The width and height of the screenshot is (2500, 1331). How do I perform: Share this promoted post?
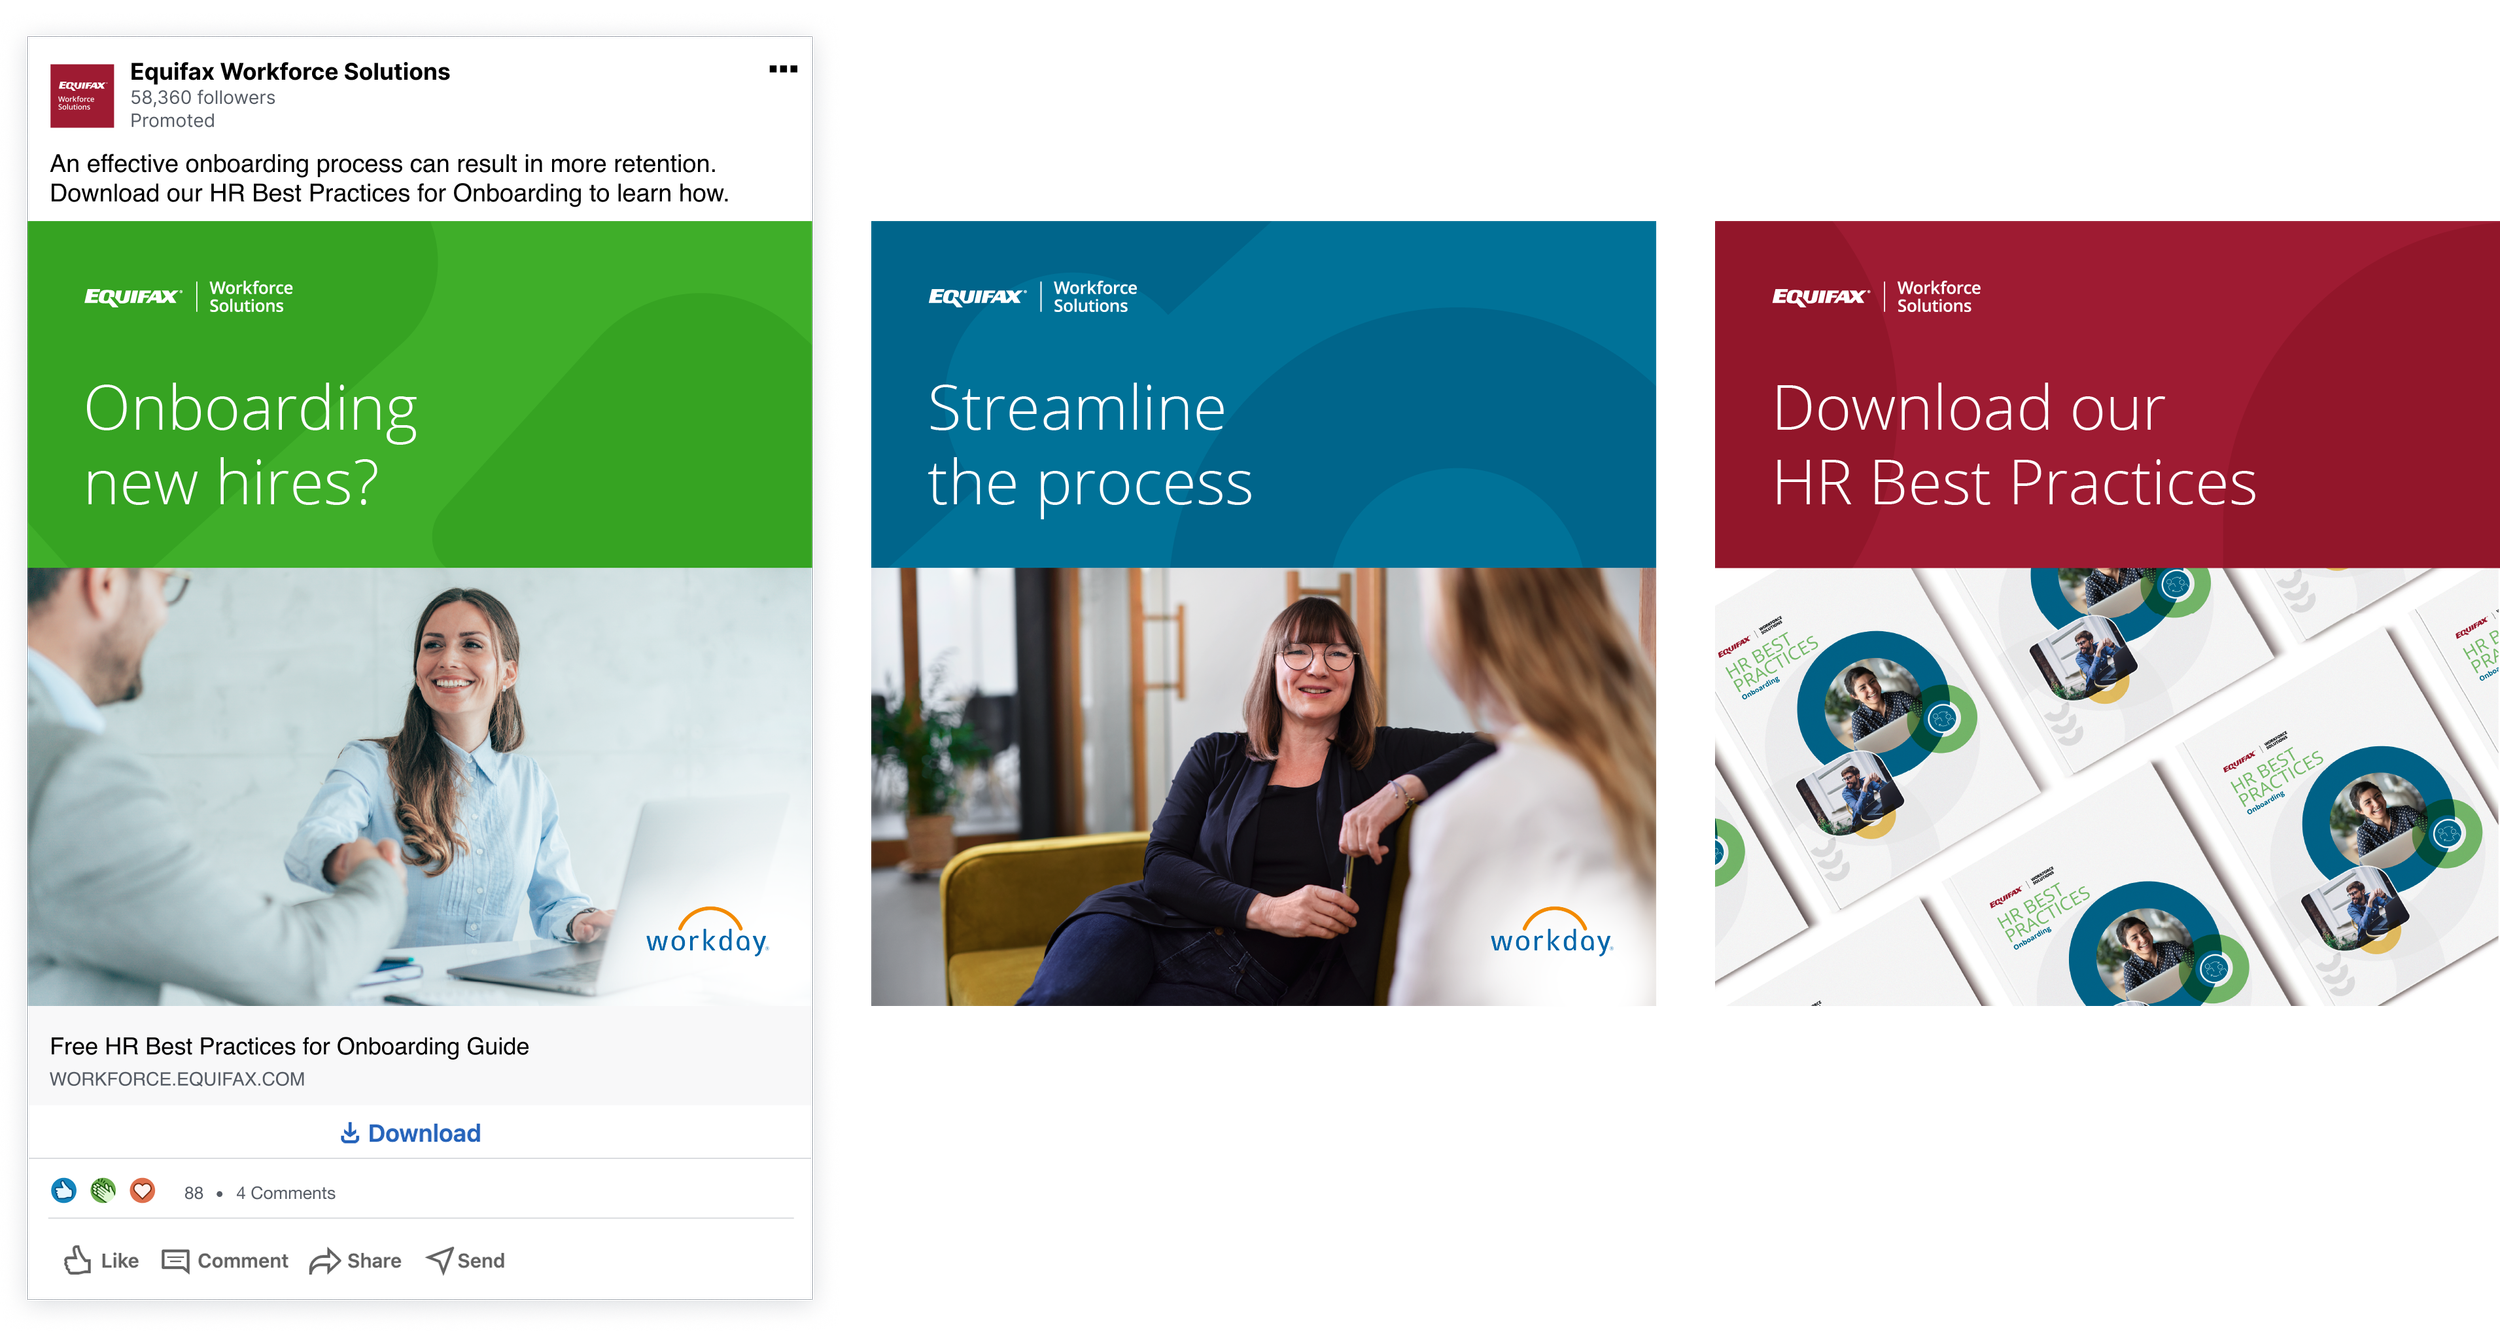[x=355, y=1261]
